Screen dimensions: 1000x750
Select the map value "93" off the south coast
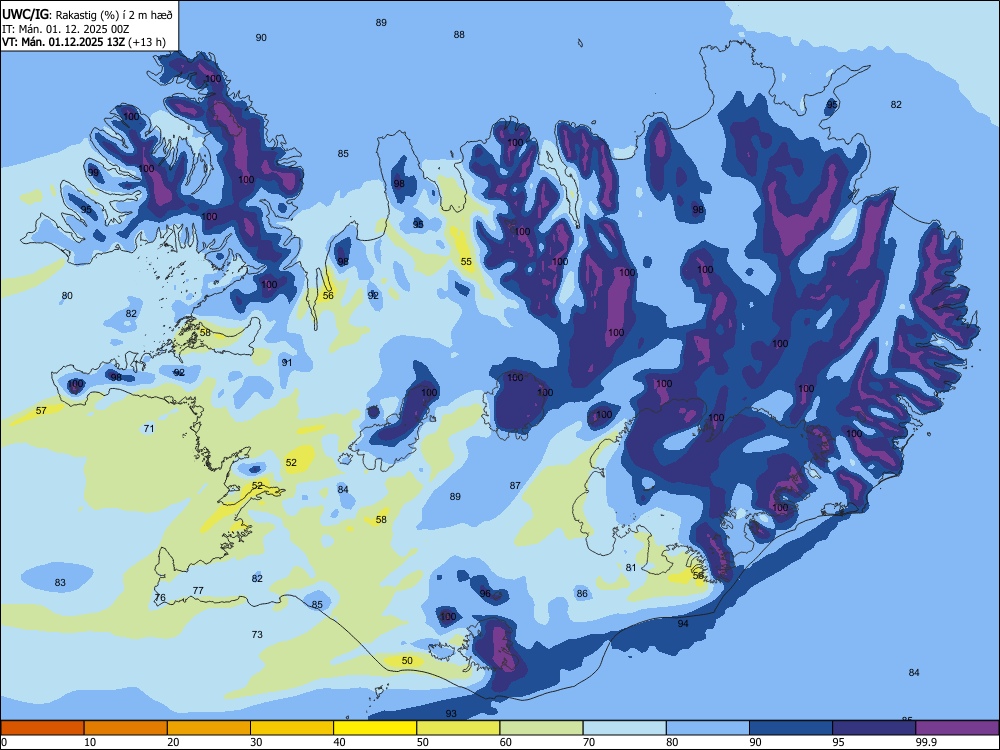(x=451, y=714)
